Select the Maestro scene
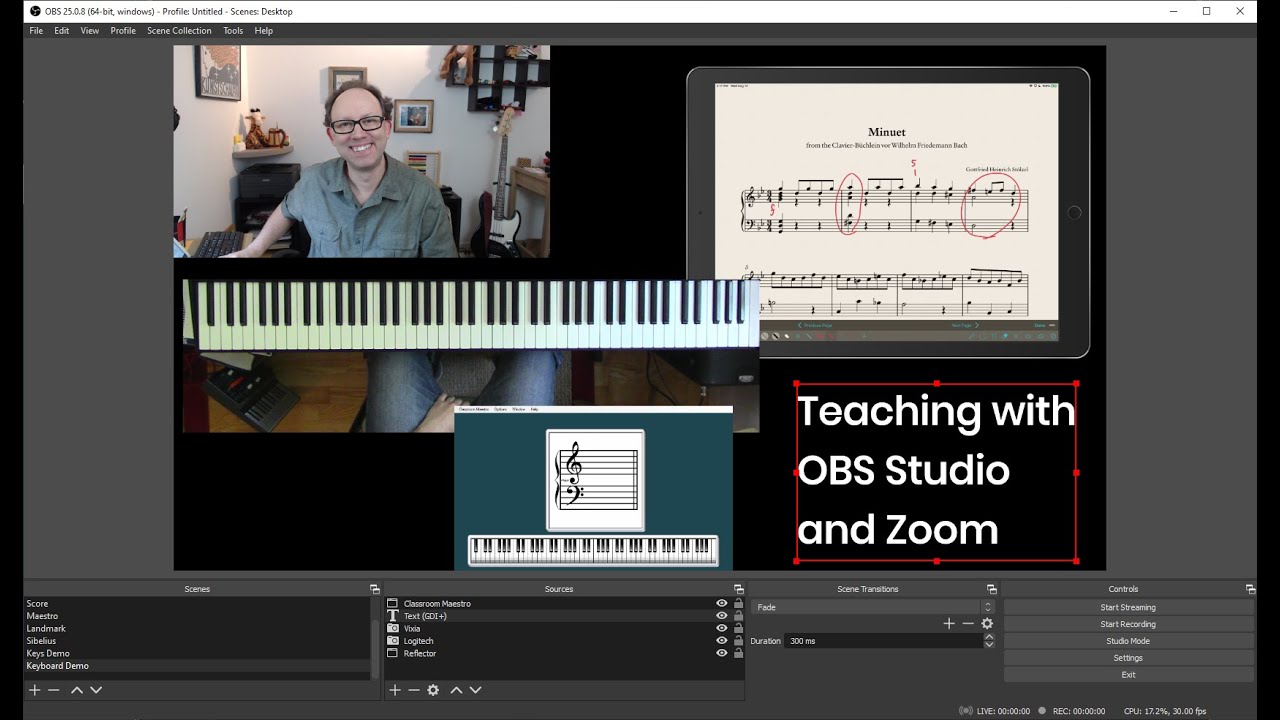Screen dimensions: 1280x720 (197, 616)
